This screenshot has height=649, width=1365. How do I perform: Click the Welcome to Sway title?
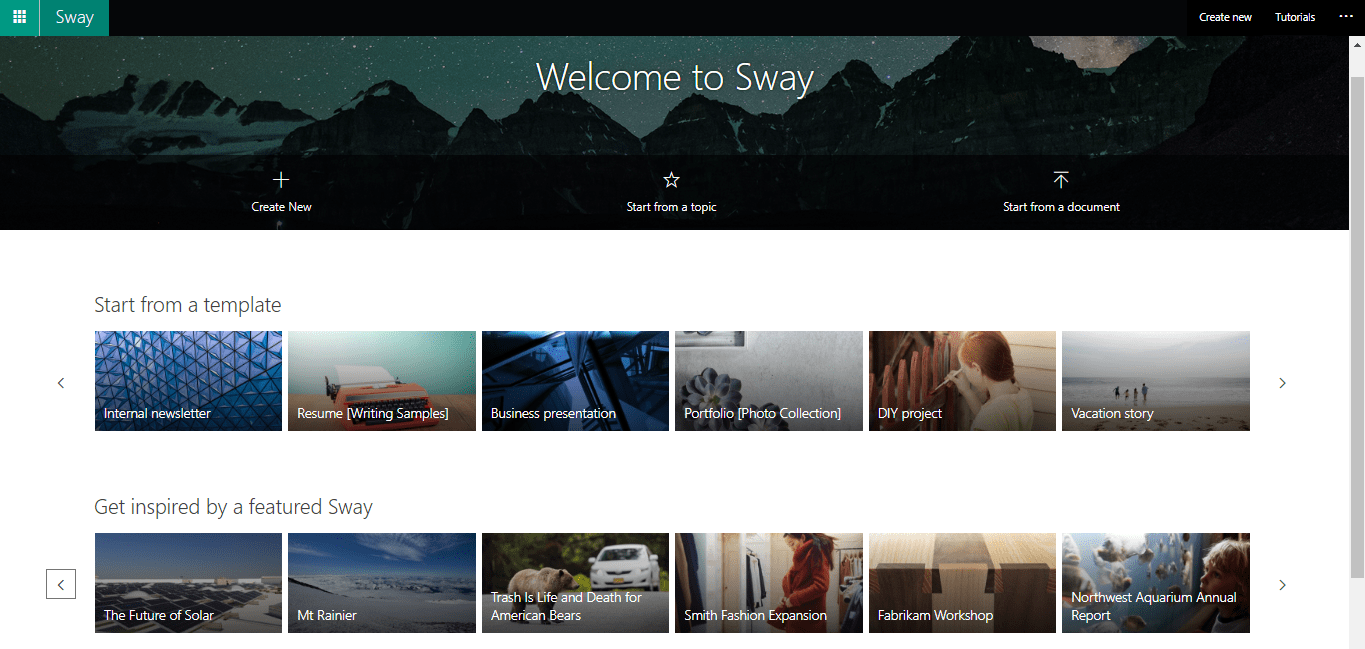point(675,77)
